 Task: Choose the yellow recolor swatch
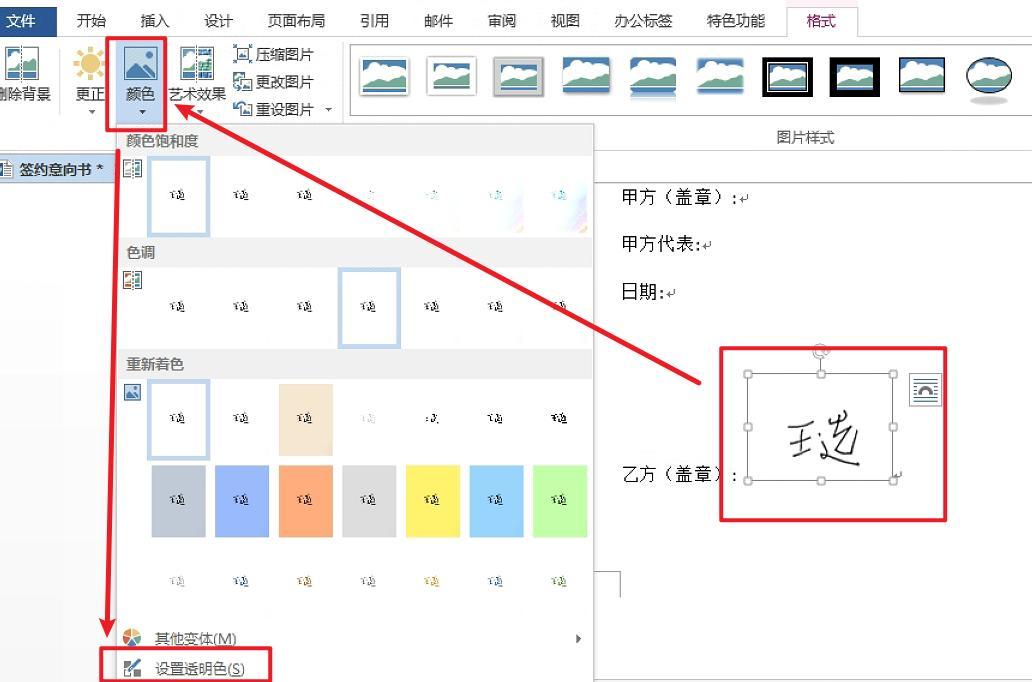coord(432,501)
